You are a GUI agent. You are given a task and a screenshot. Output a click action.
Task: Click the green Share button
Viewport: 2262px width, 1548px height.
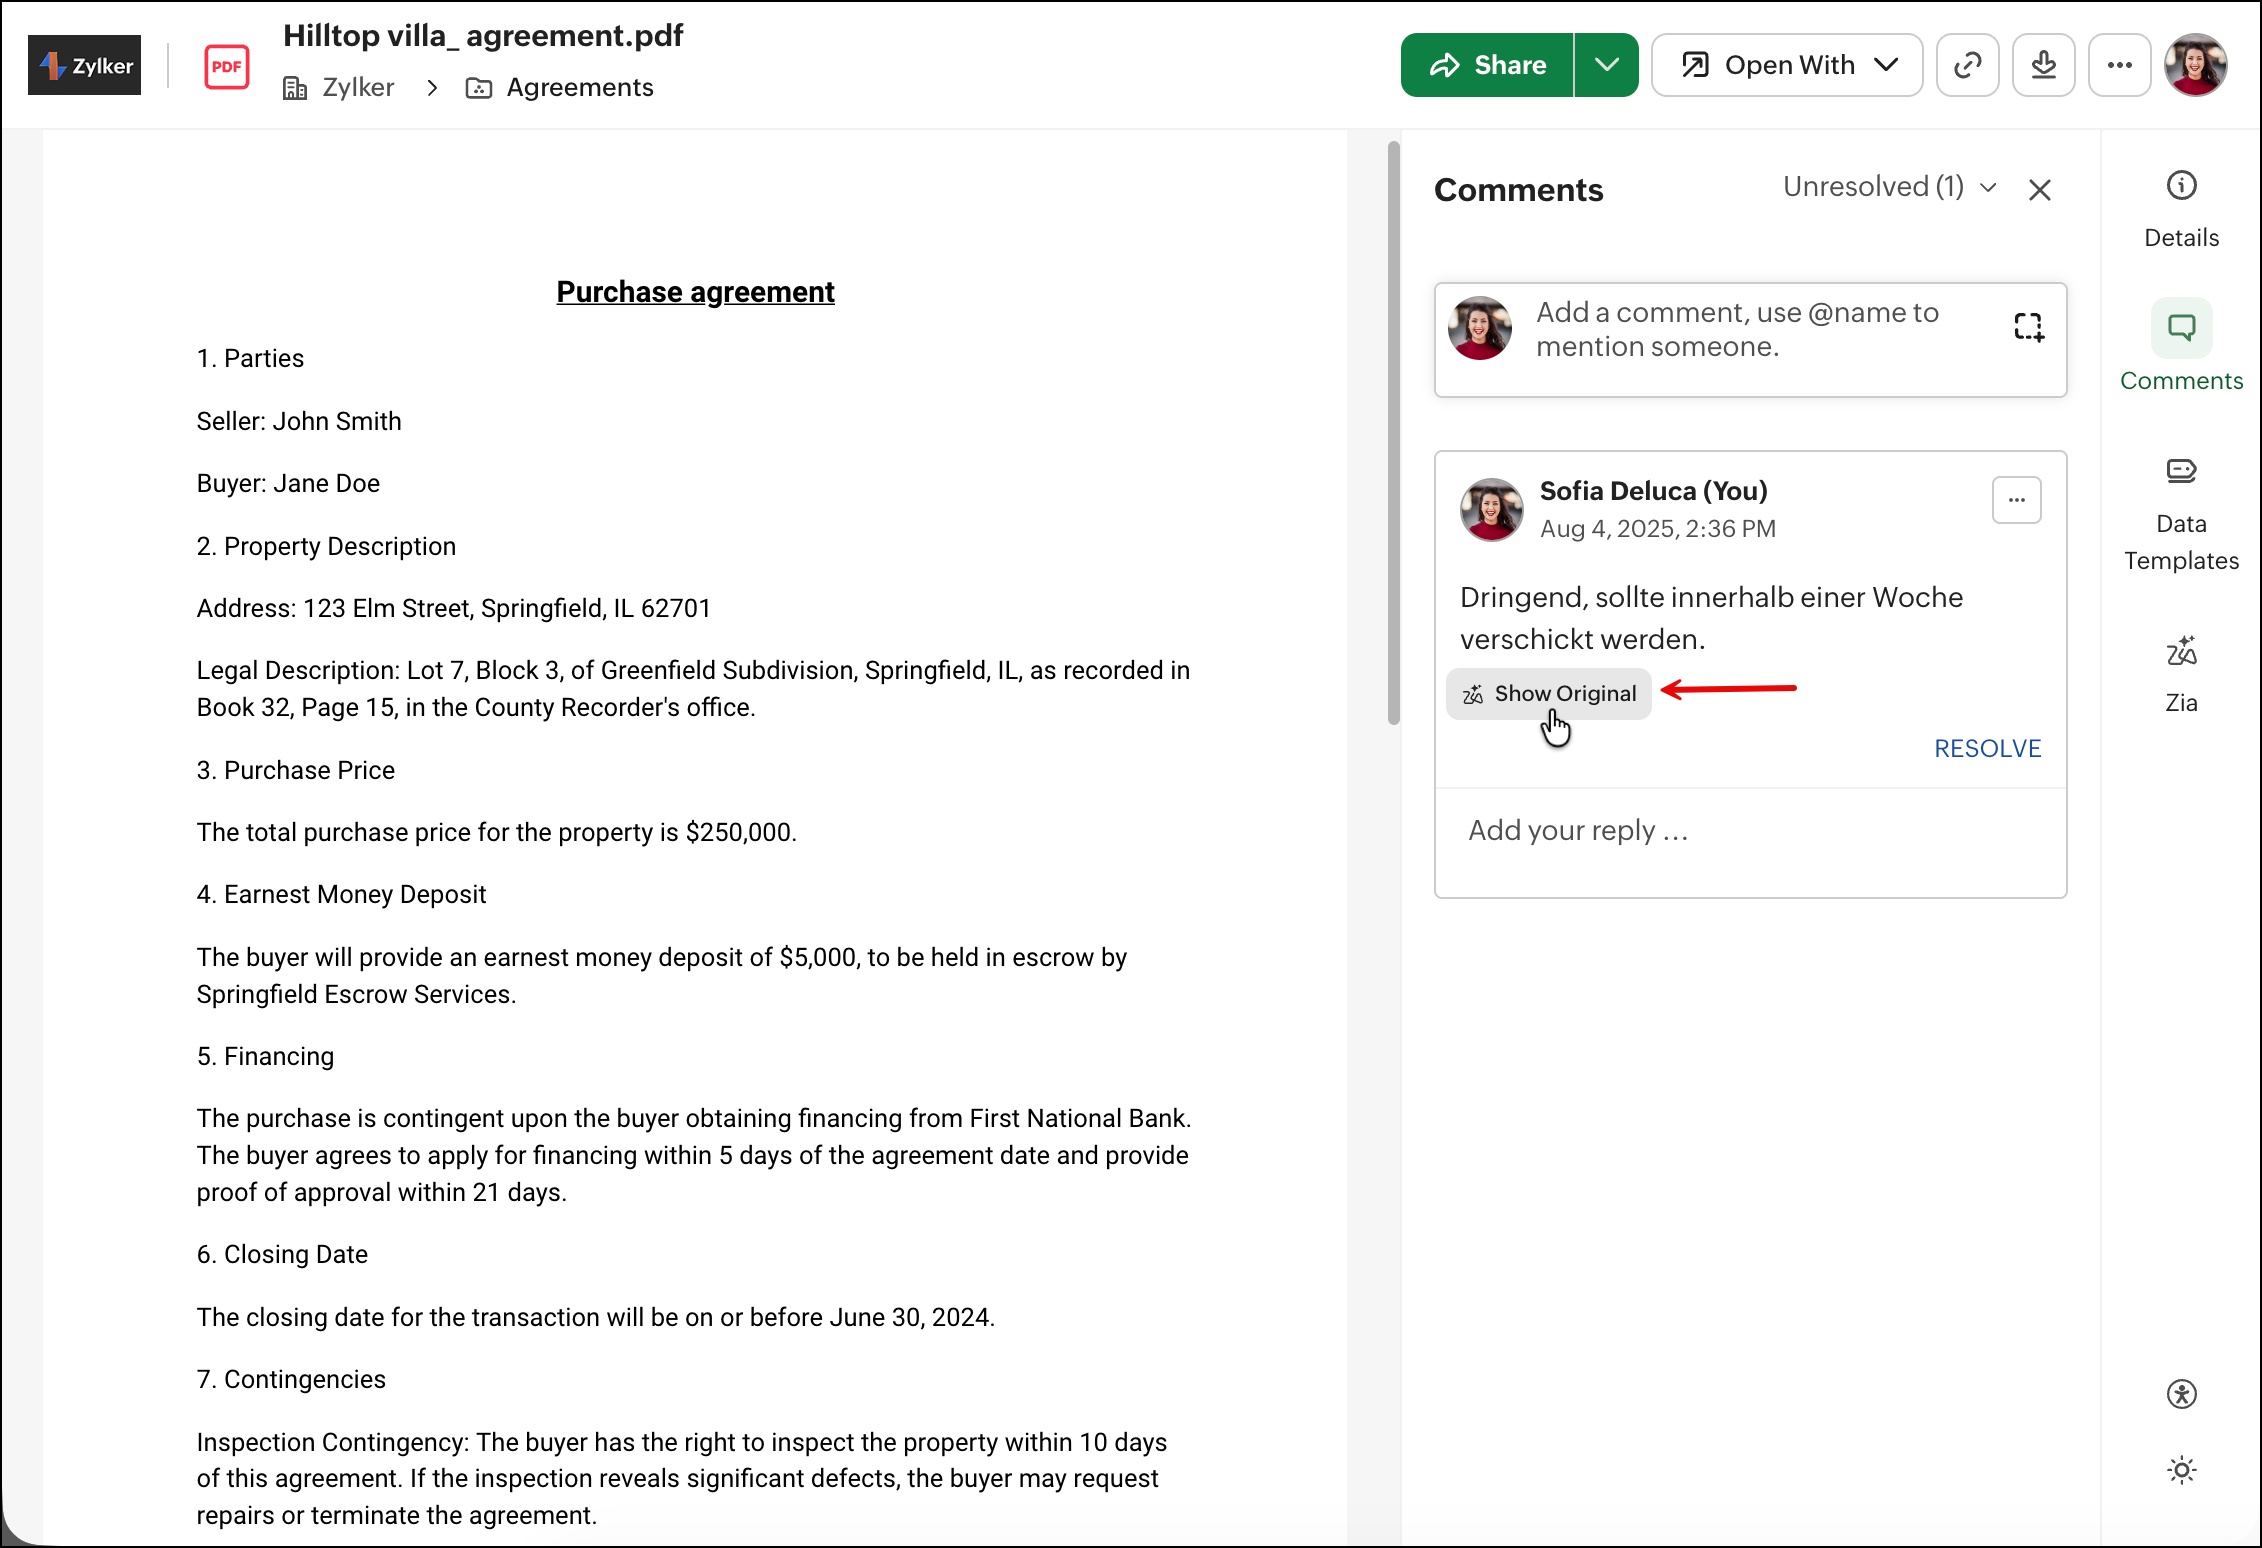pyautogui.click(x=1487, y=65)
